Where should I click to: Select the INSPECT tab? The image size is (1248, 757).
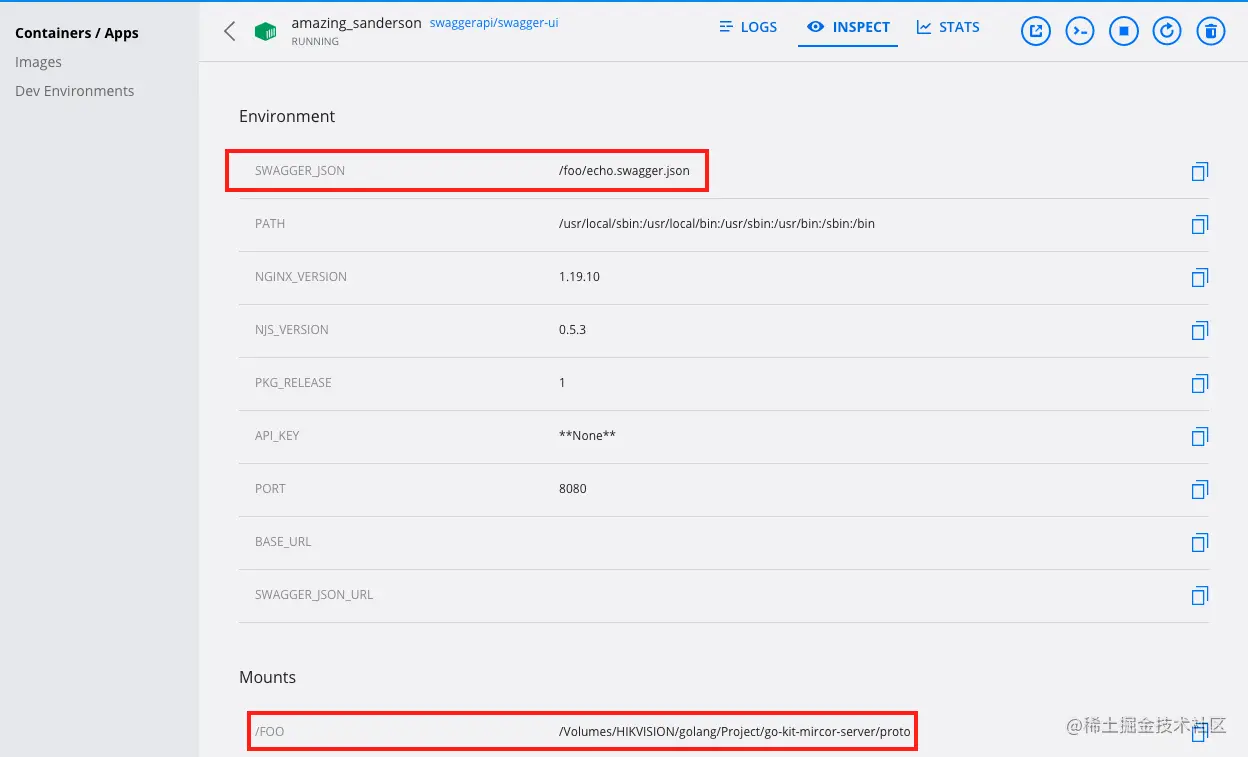(848, 27)
